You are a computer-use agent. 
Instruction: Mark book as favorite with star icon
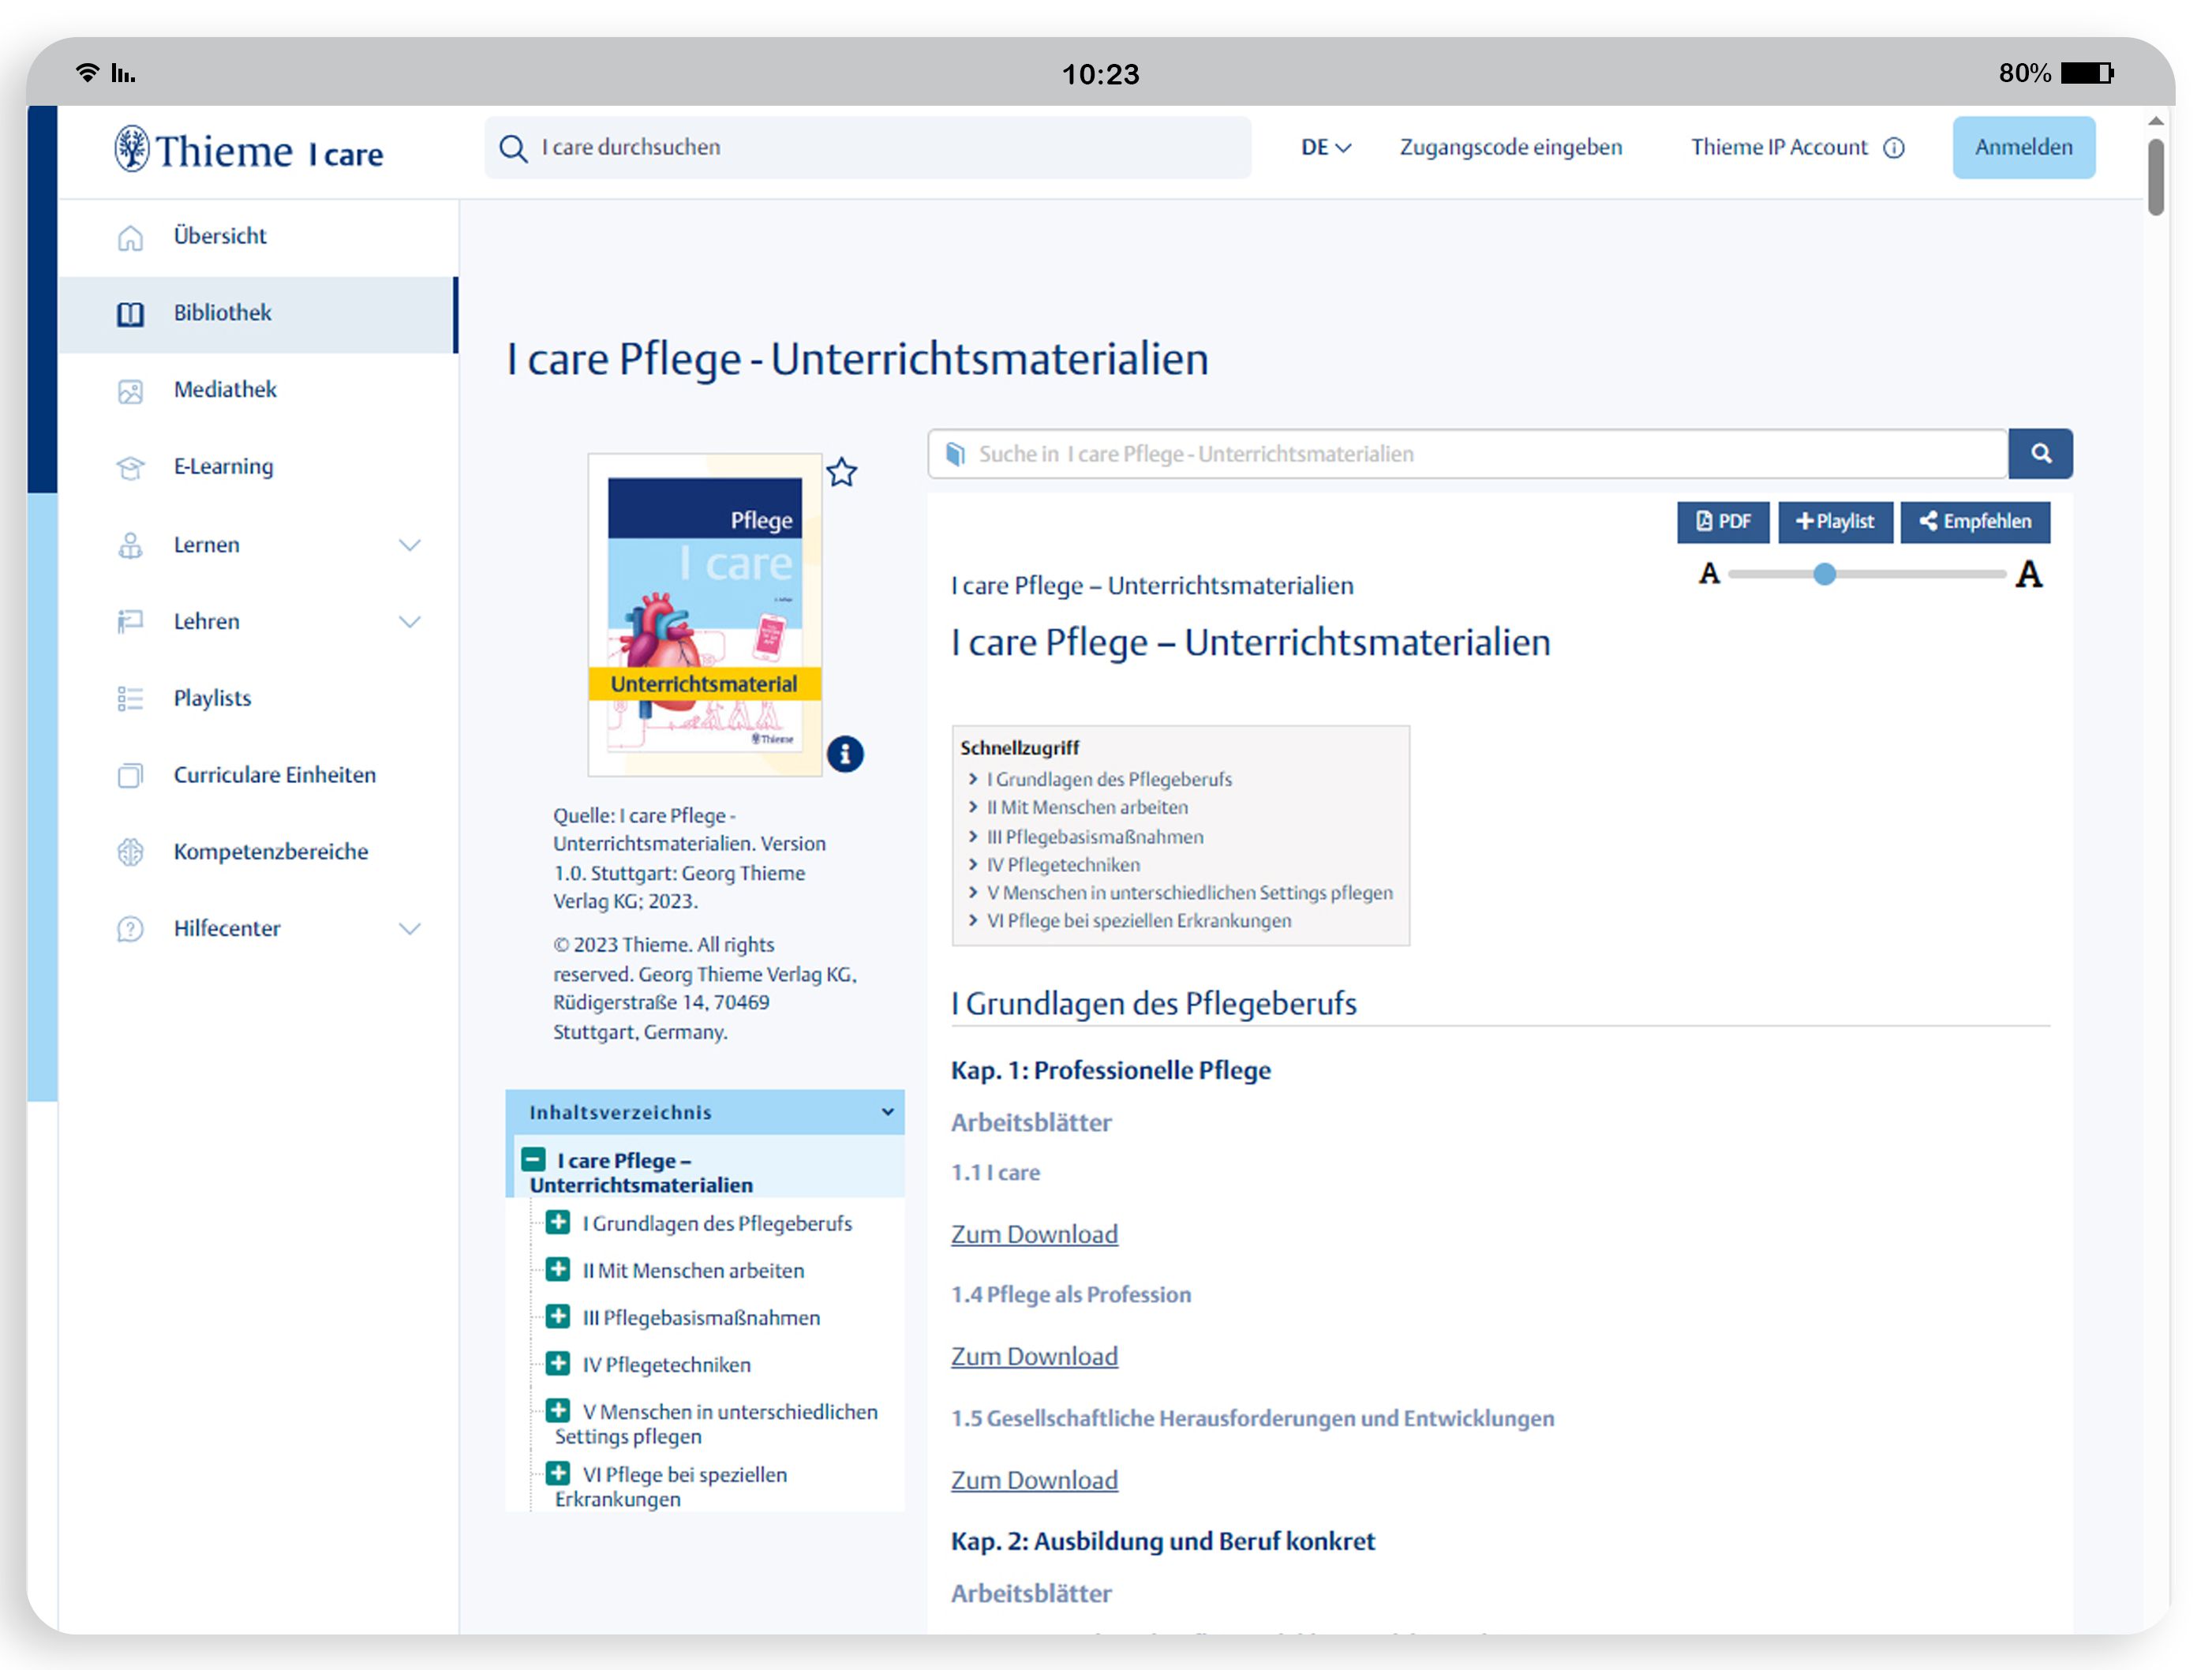pyautogui.click(x=842, y=472)
